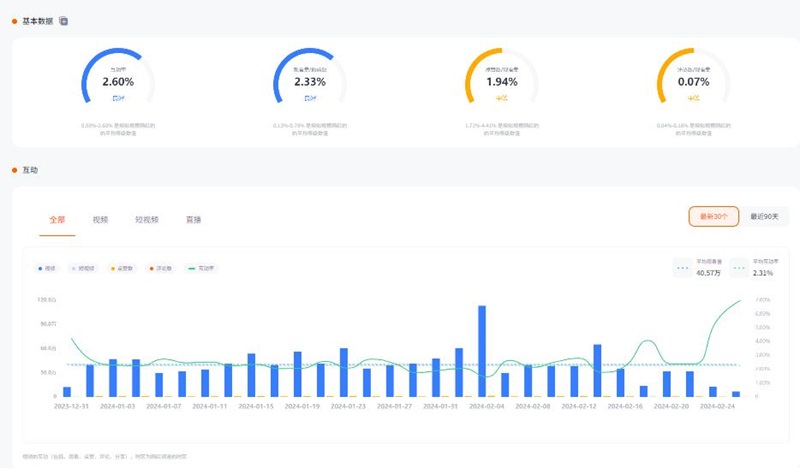Toggle the blue 视频 legend series
Viewport: 800px width, 468px height.
pos(47,268)
